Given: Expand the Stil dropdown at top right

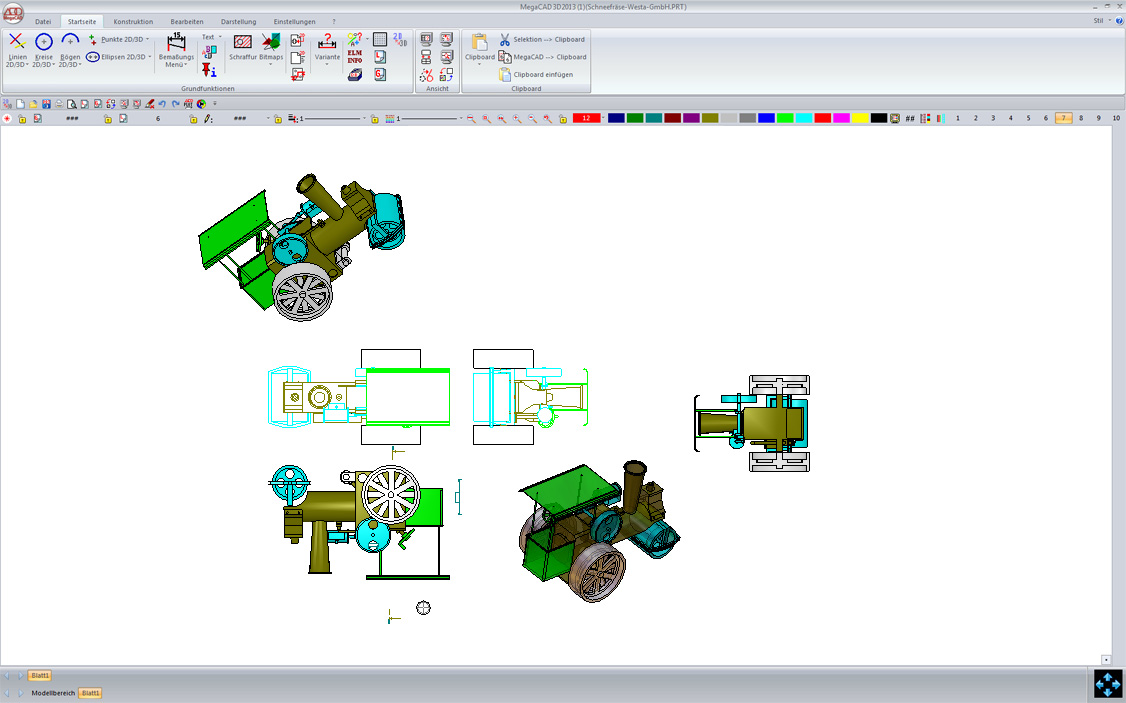Looking at the screenshot, I should (1101, 20).
